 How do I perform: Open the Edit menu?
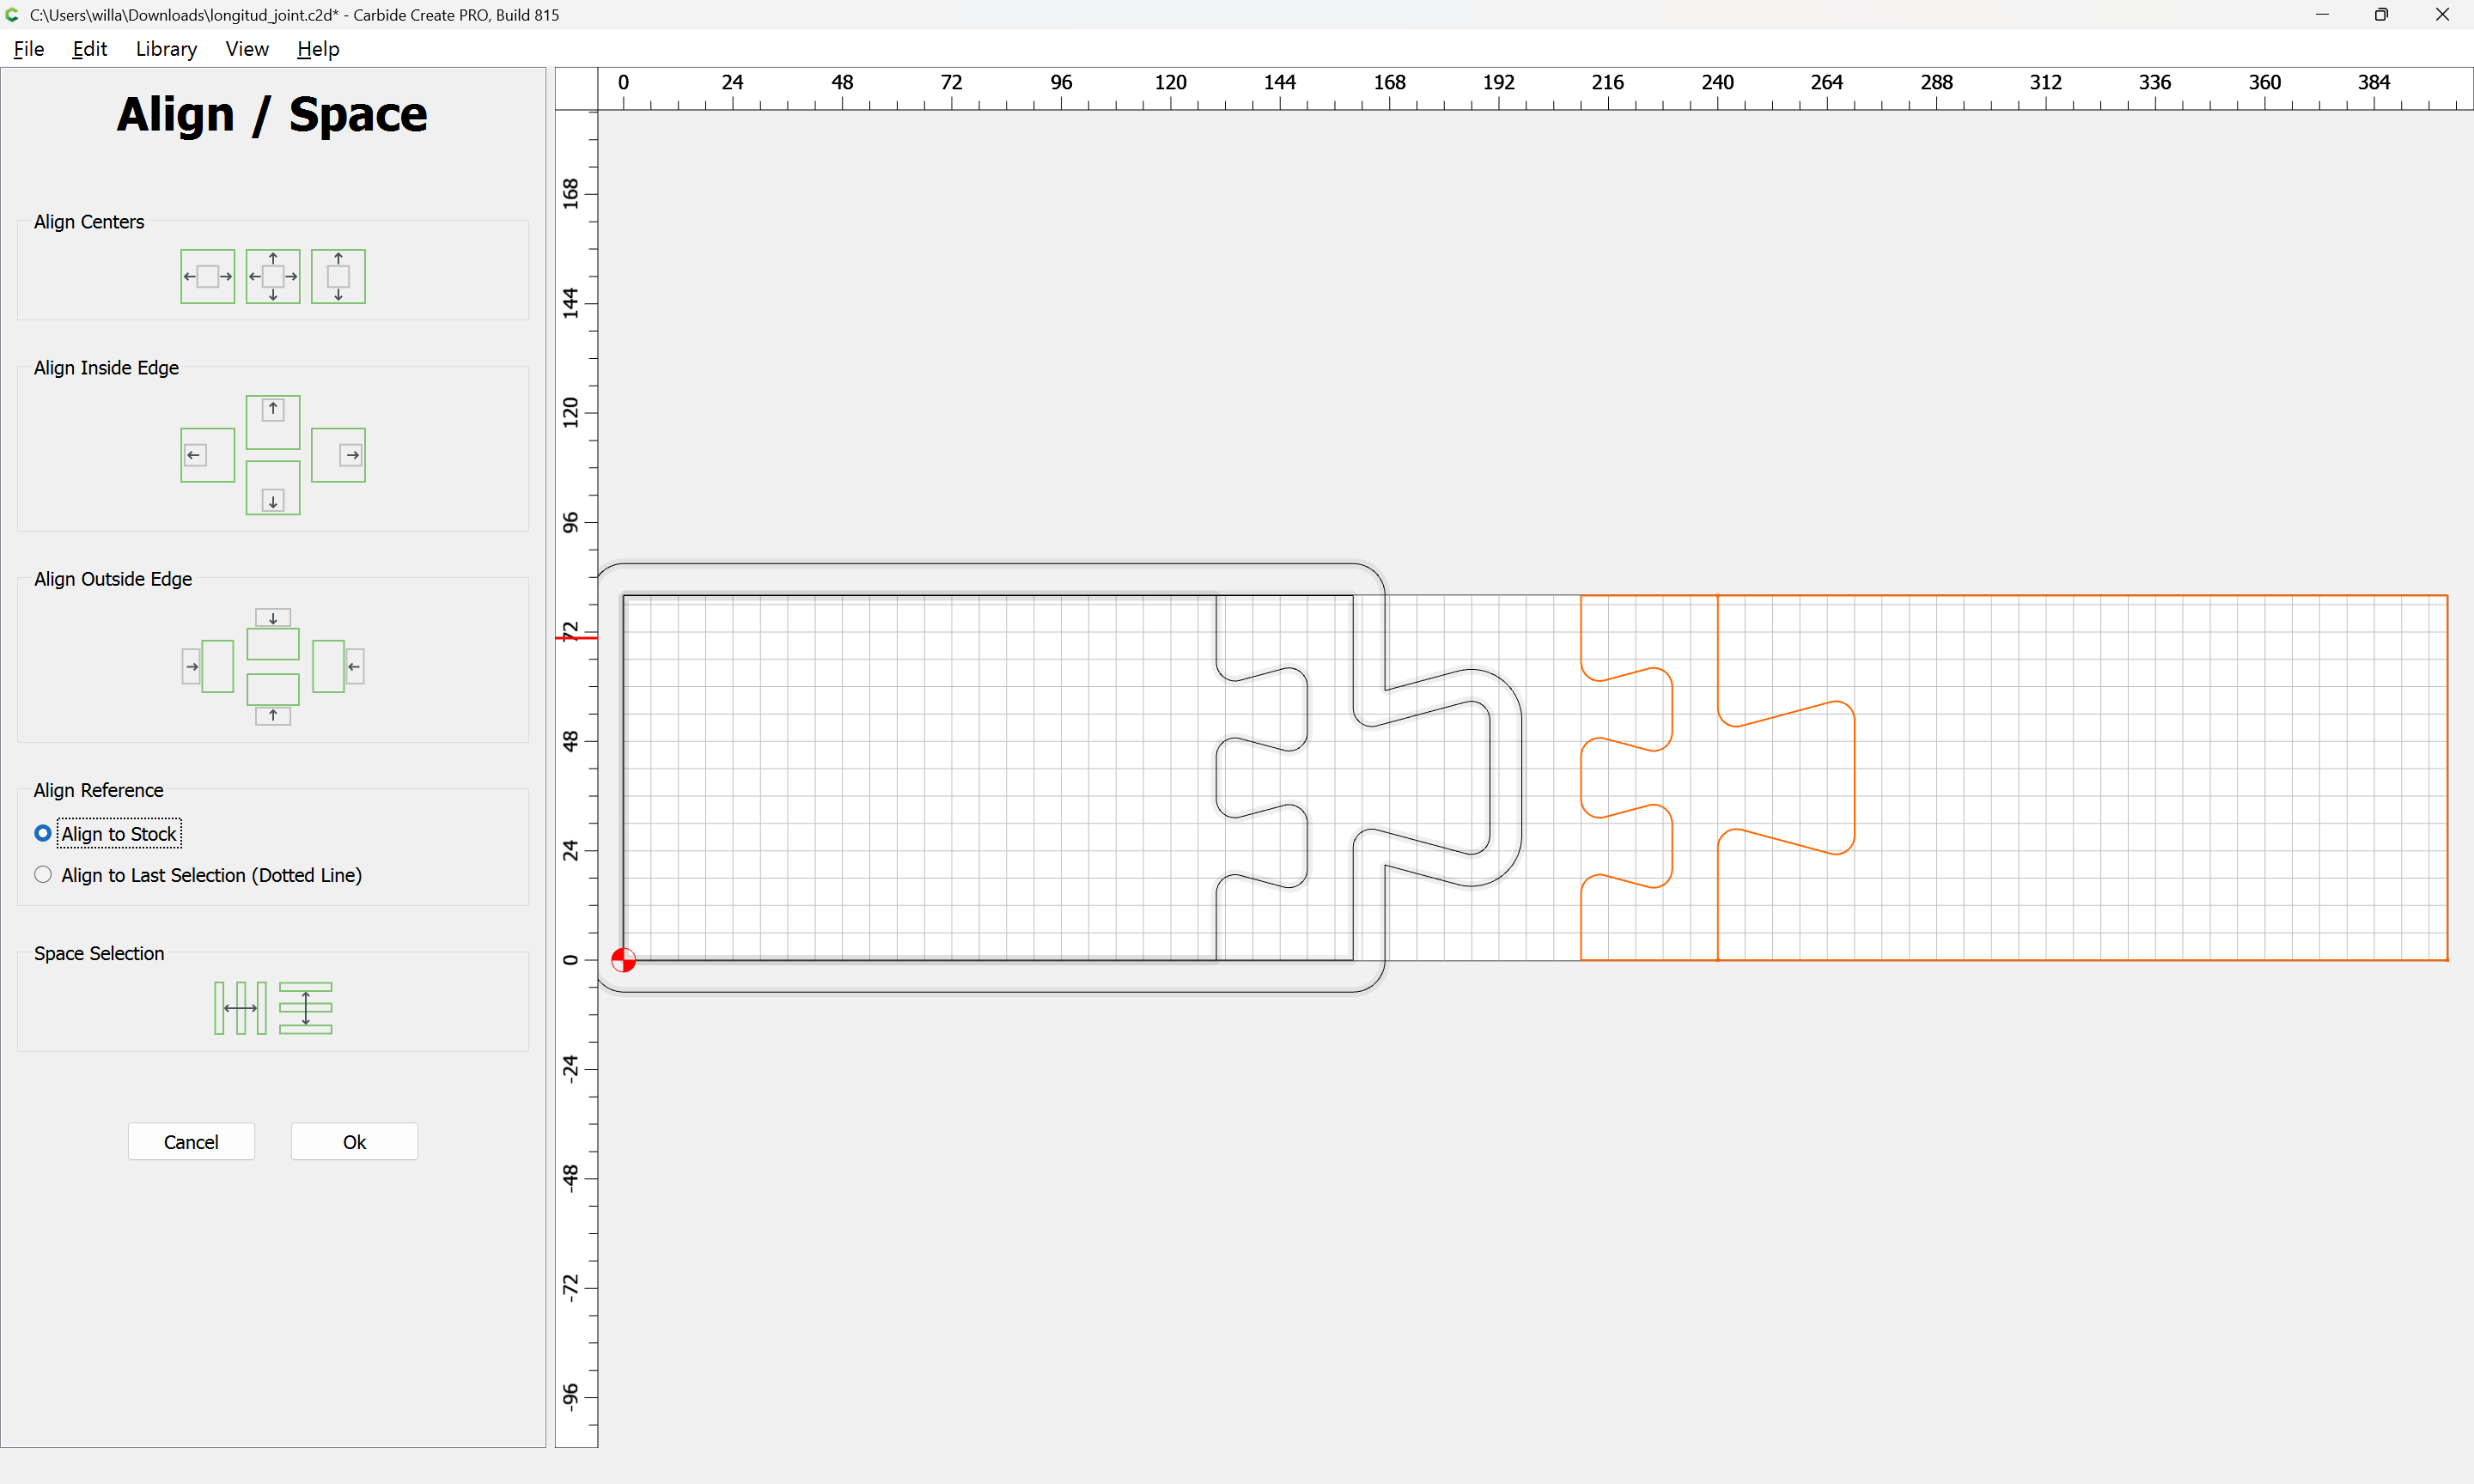(x=89, y=49)
